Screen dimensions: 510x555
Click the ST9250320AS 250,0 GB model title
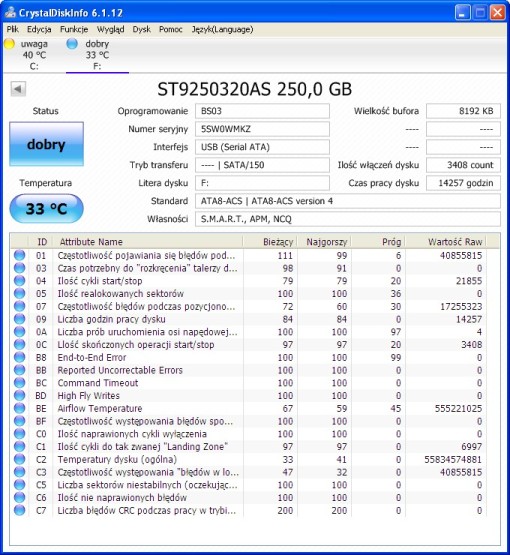[x=254, y=89]
